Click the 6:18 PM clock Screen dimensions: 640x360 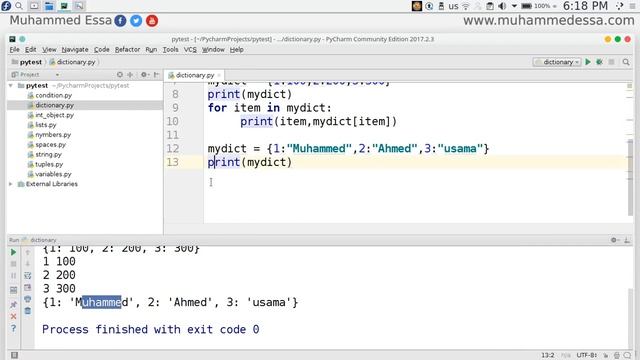tap(585, 6)
